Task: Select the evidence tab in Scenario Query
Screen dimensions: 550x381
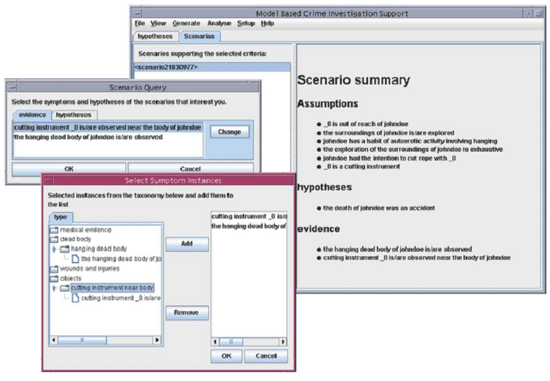Action: click(32, 115)
